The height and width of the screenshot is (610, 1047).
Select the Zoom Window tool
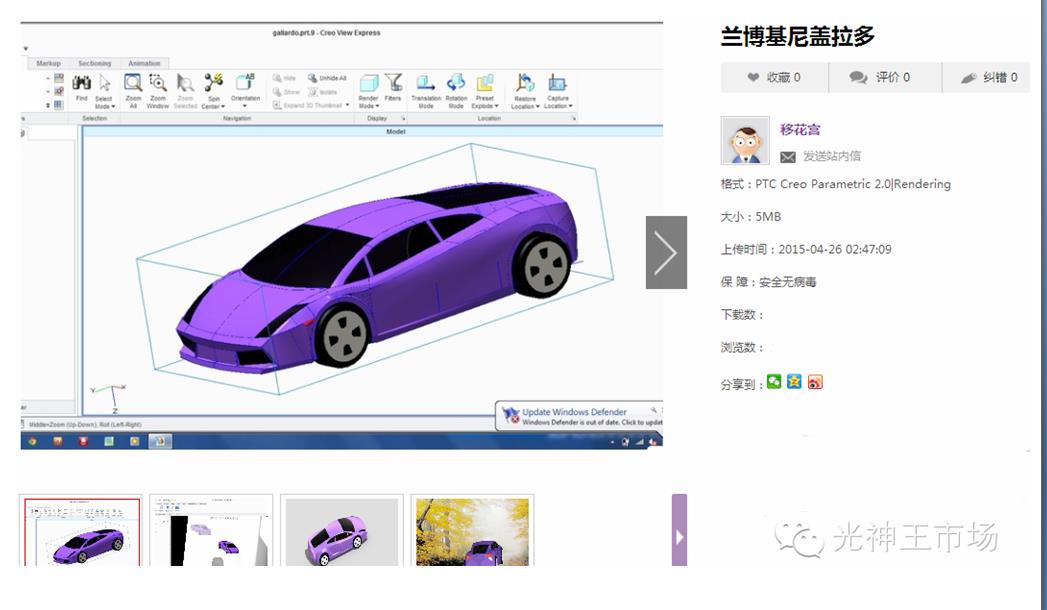[x=158, y=91]
